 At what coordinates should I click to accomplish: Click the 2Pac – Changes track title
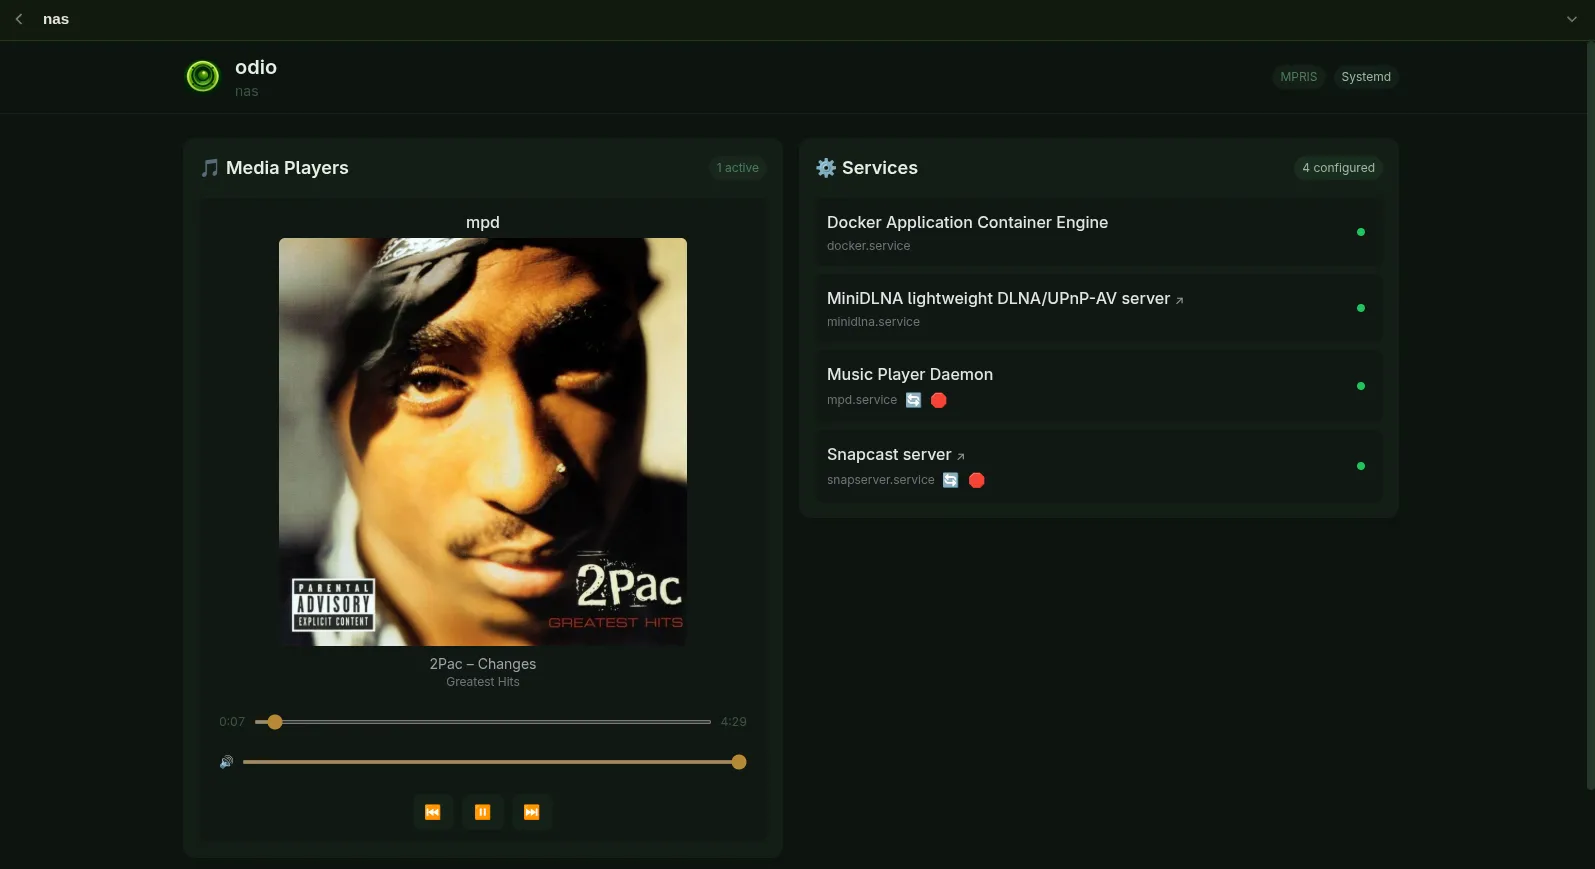tap(483, 664)
